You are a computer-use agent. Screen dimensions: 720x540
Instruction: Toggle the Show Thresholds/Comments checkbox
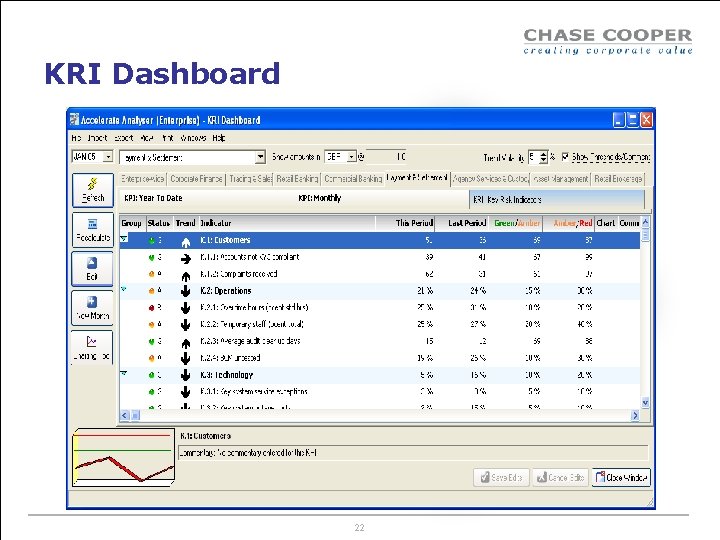(565, 157)
